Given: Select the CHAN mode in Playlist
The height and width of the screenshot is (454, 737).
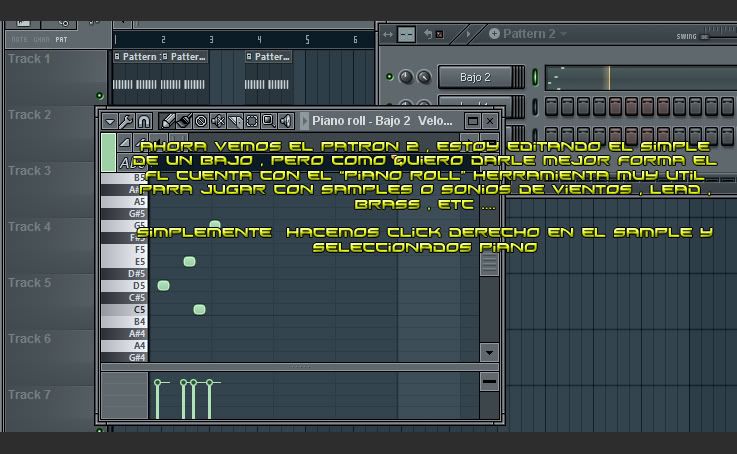Looking at the screenshot, I should 41,39.
